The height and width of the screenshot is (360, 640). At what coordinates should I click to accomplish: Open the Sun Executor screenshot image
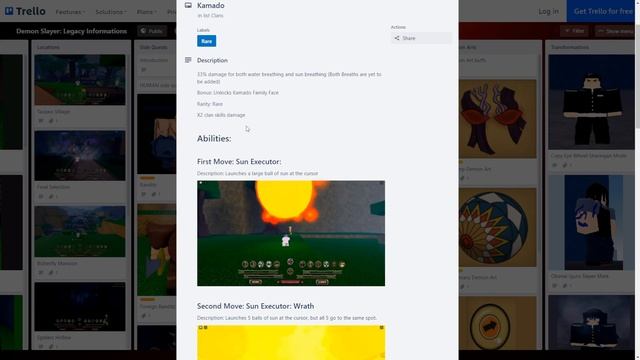[291, 233]
